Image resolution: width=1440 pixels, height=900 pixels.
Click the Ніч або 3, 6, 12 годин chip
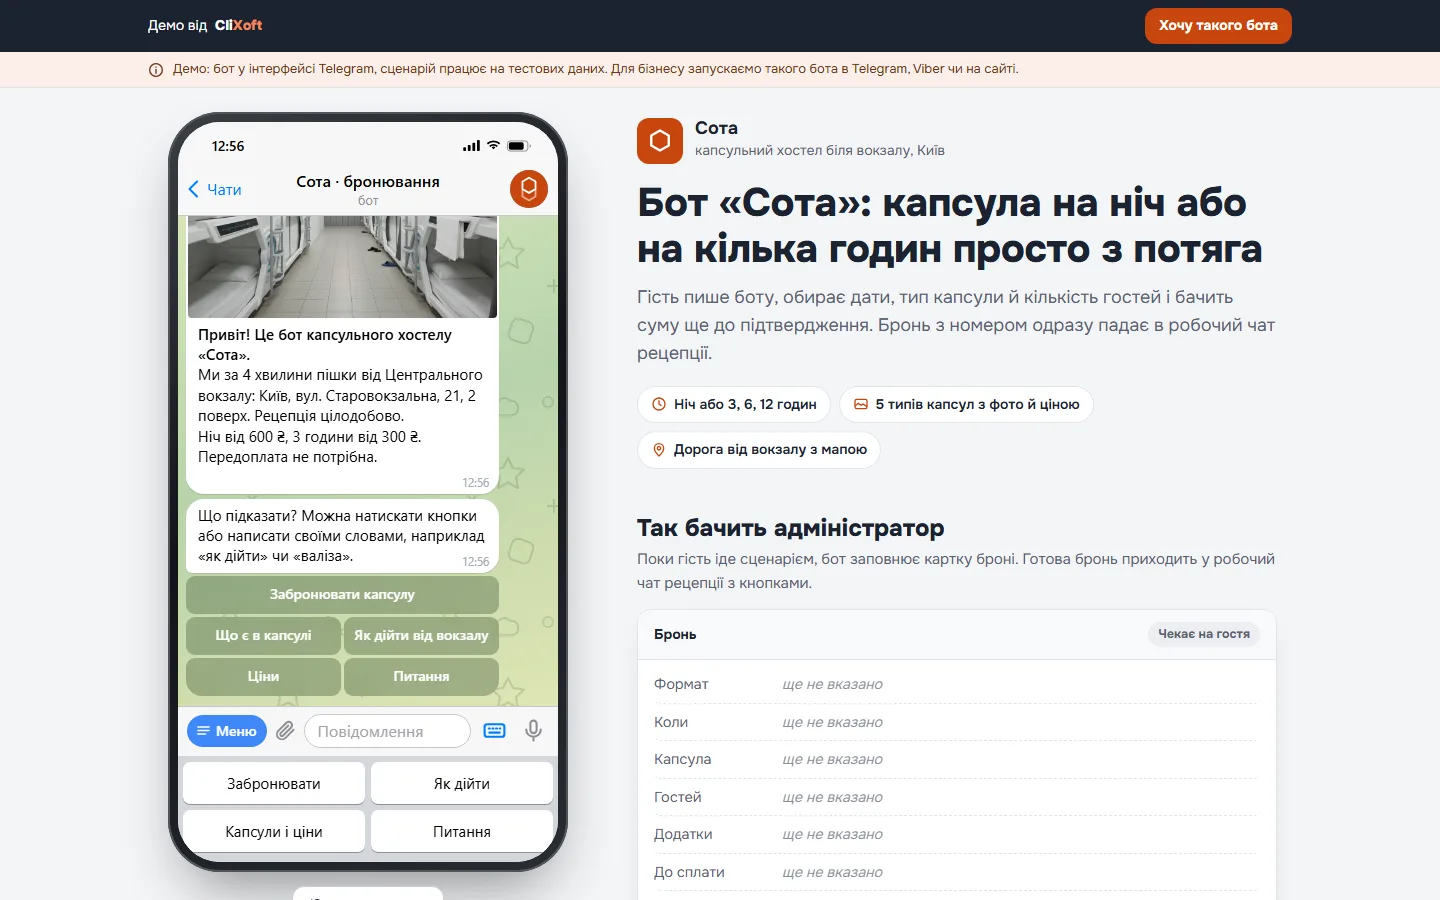pos(734,404)
